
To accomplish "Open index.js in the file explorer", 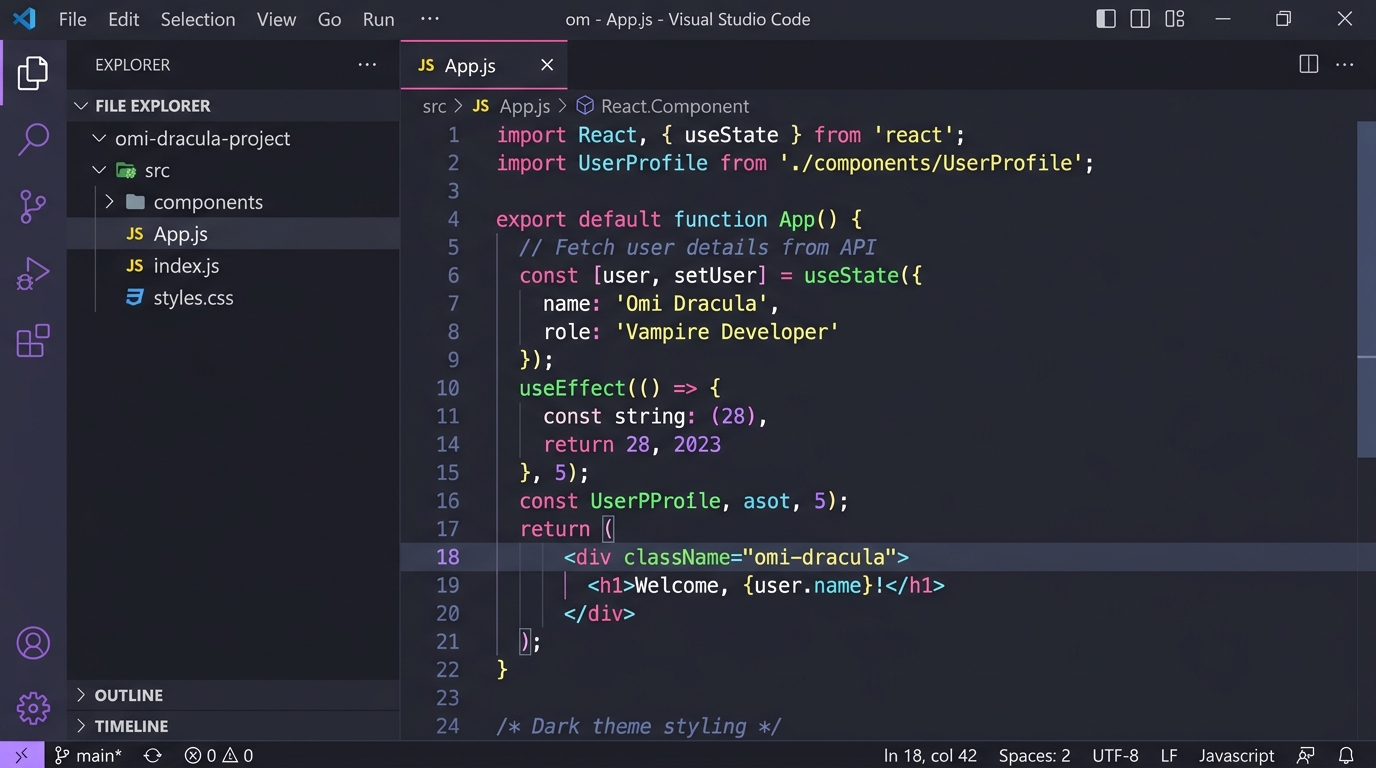I will coord(233,266).
